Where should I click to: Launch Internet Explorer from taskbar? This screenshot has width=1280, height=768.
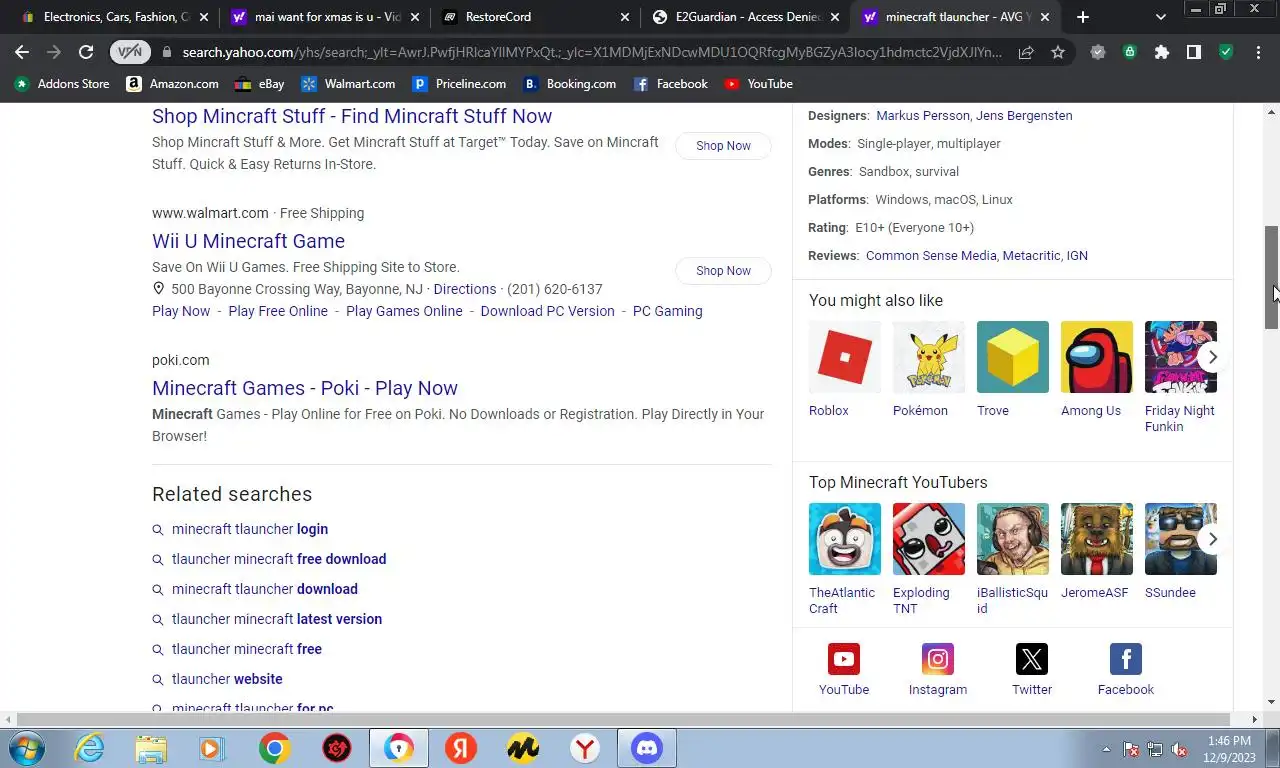point(90,748)
